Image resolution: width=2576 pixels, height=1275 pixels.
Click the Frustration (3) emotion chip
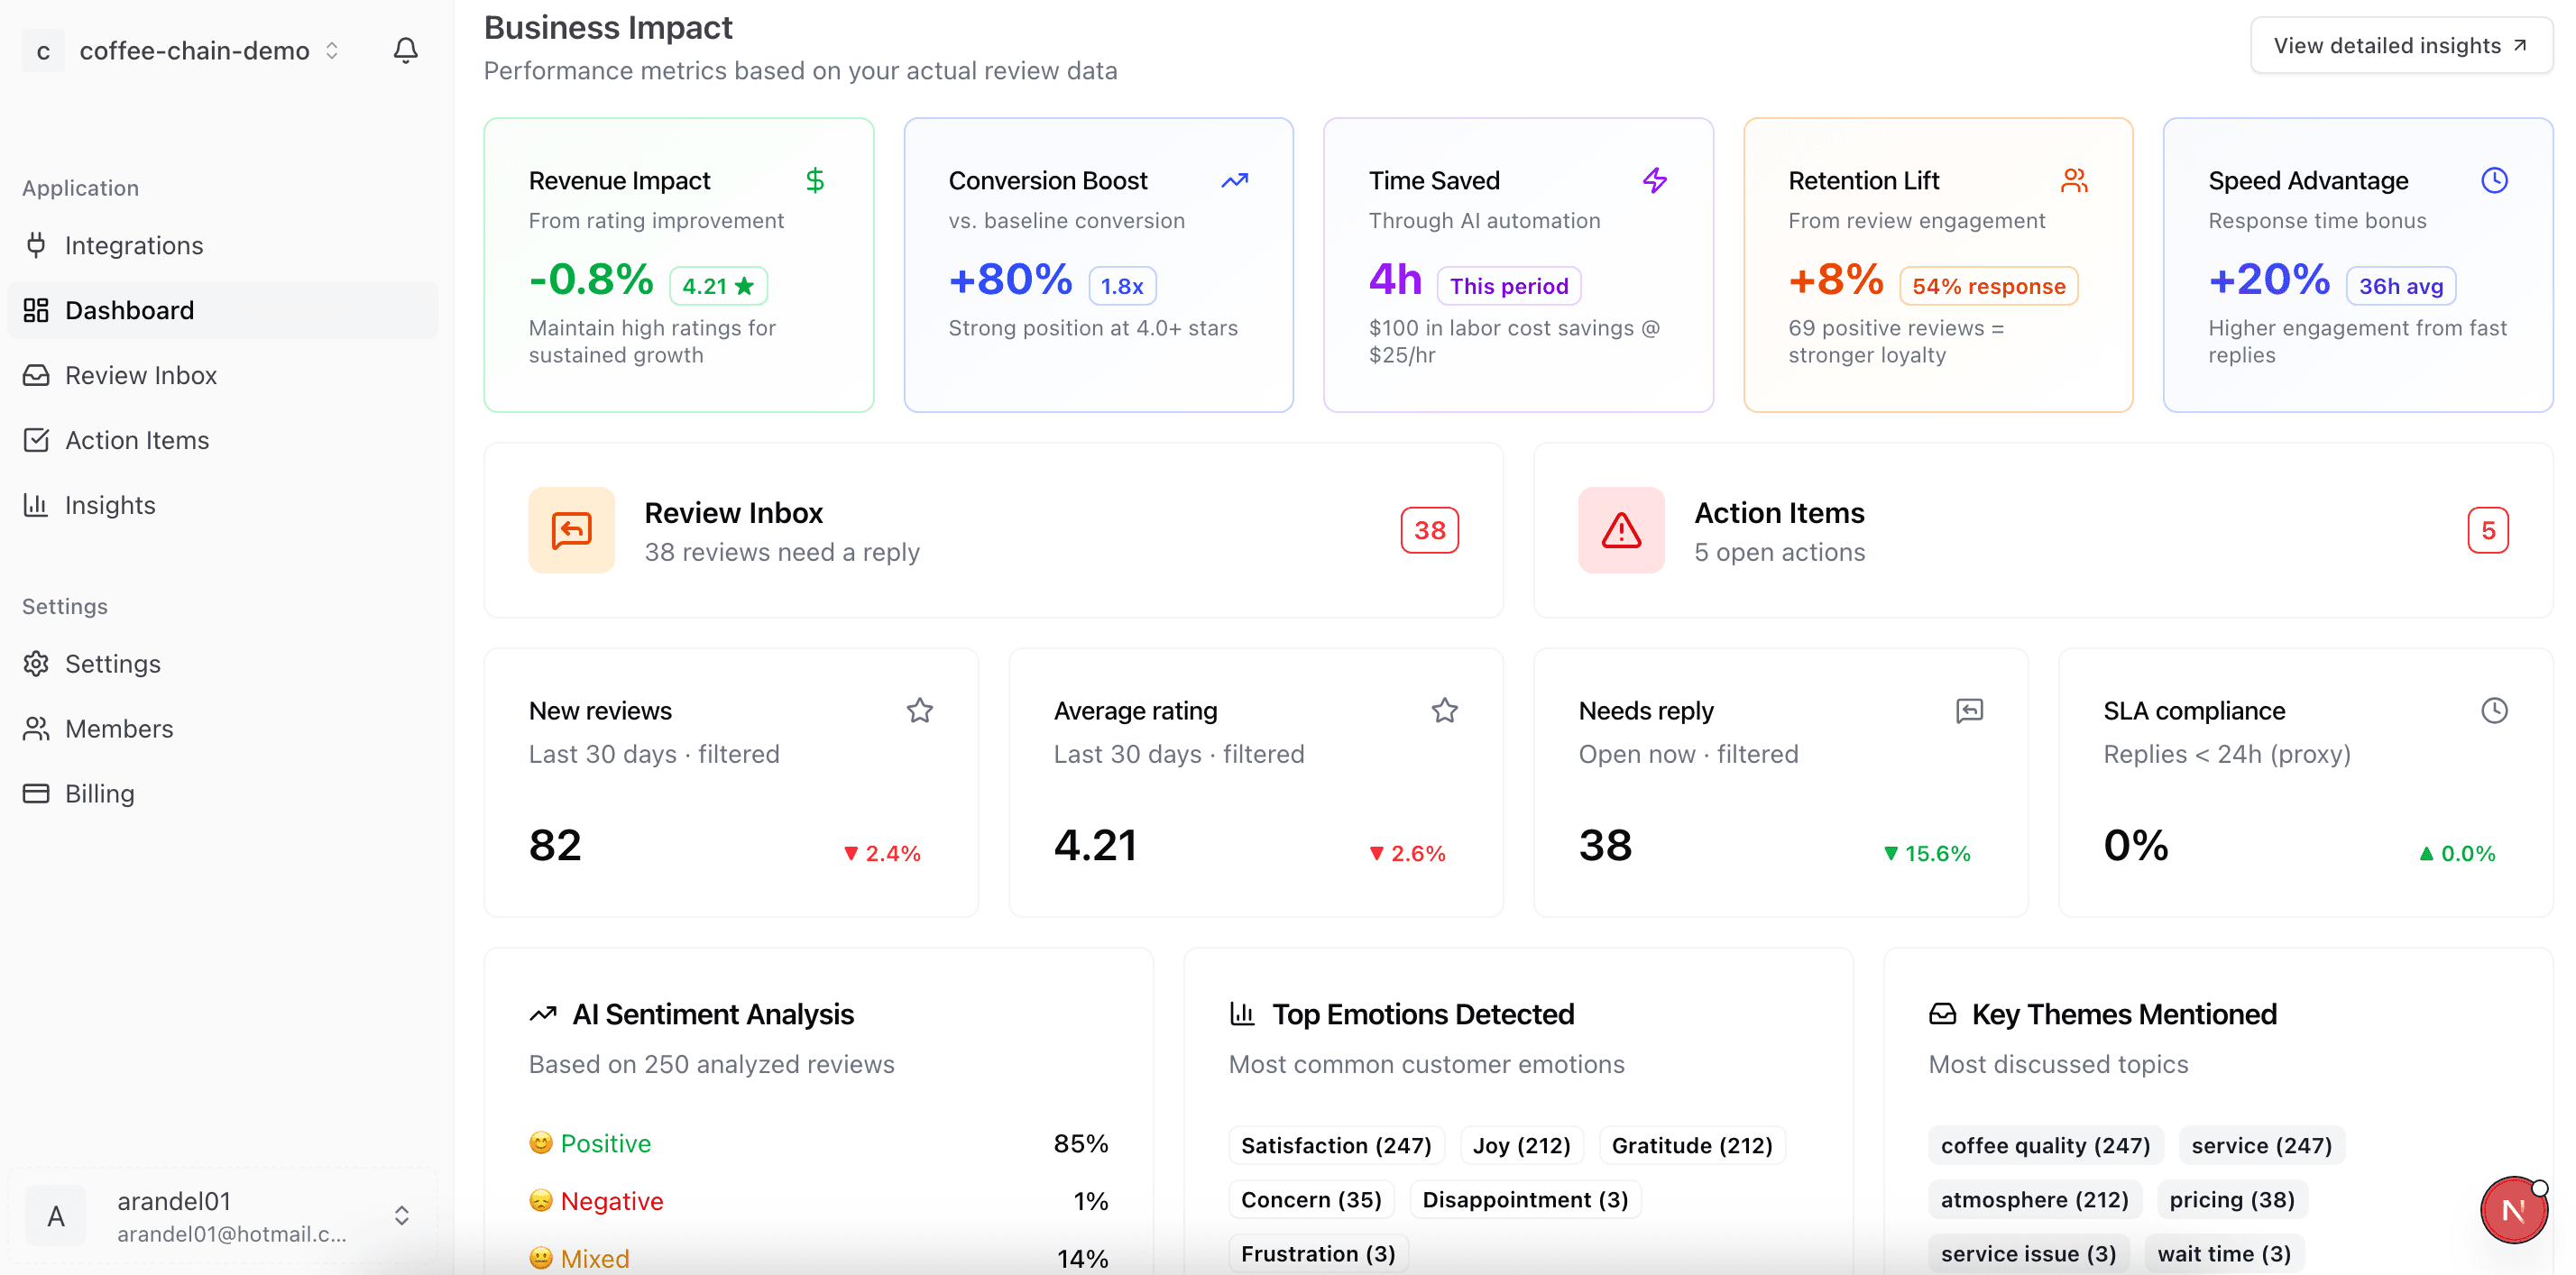click(1317, 1252)
